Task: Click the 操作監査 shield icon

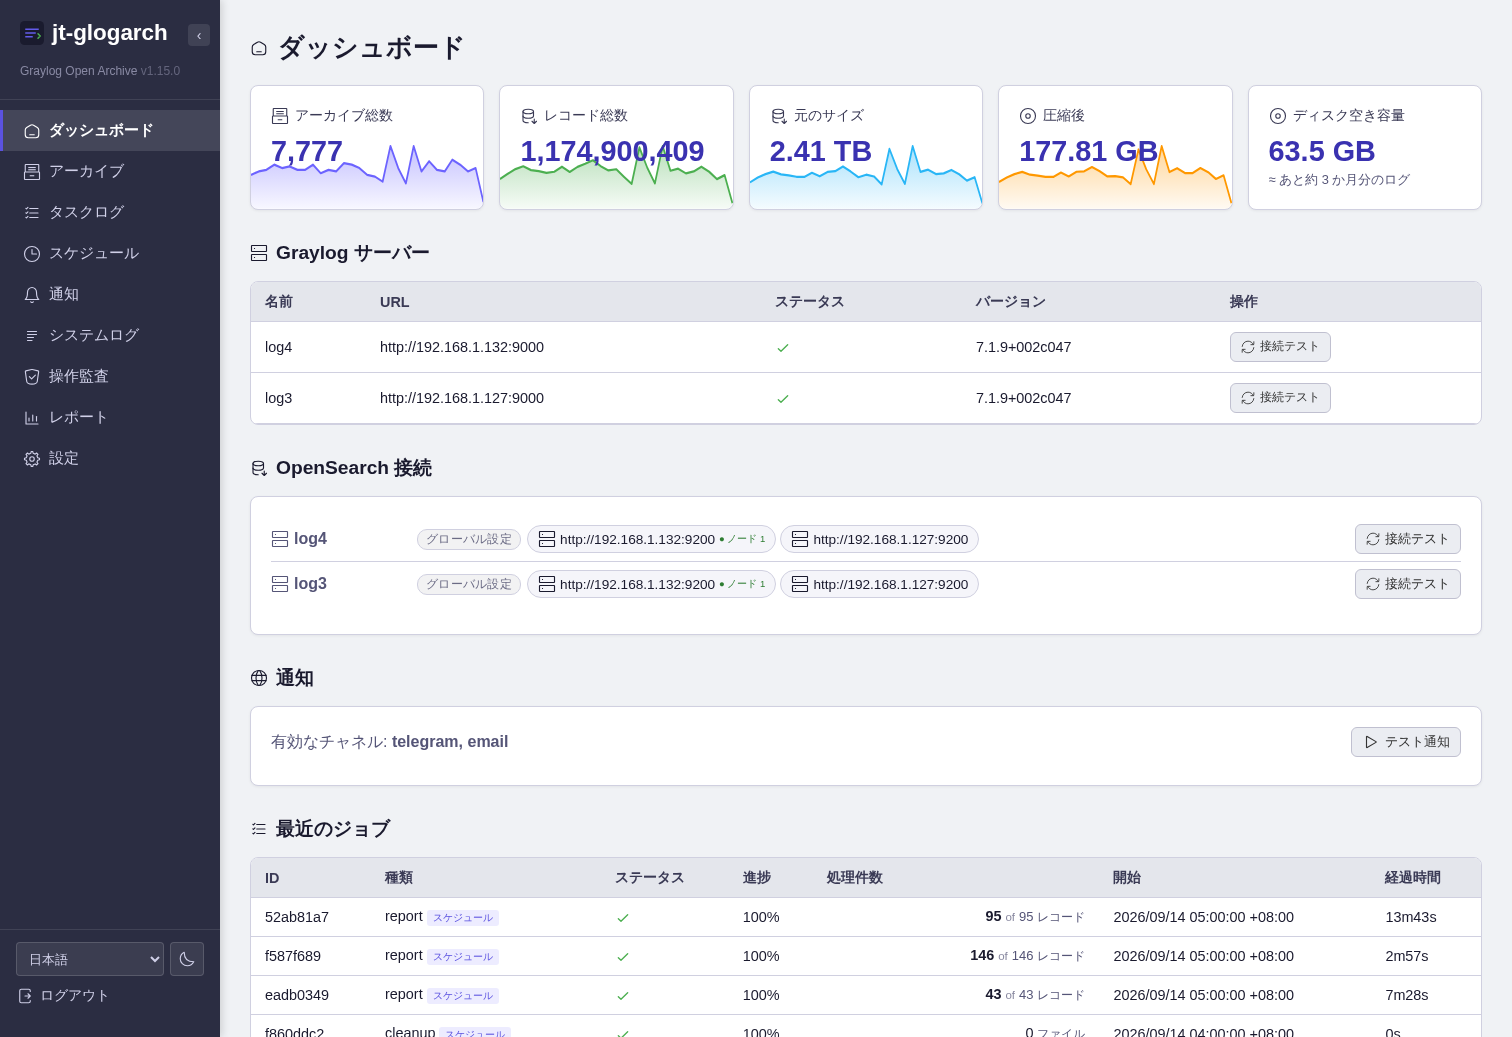Action: (32, 377)
